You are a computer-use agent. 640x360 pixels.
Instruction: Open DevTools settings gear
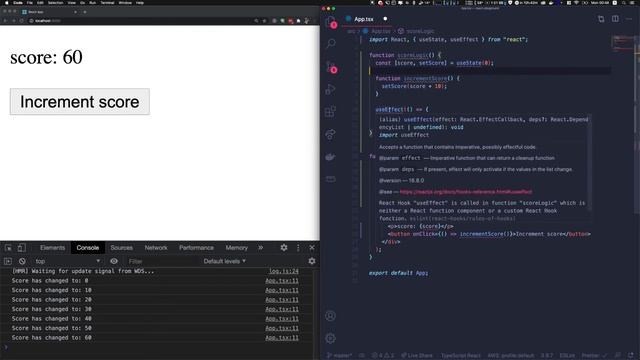coord(284,247)
